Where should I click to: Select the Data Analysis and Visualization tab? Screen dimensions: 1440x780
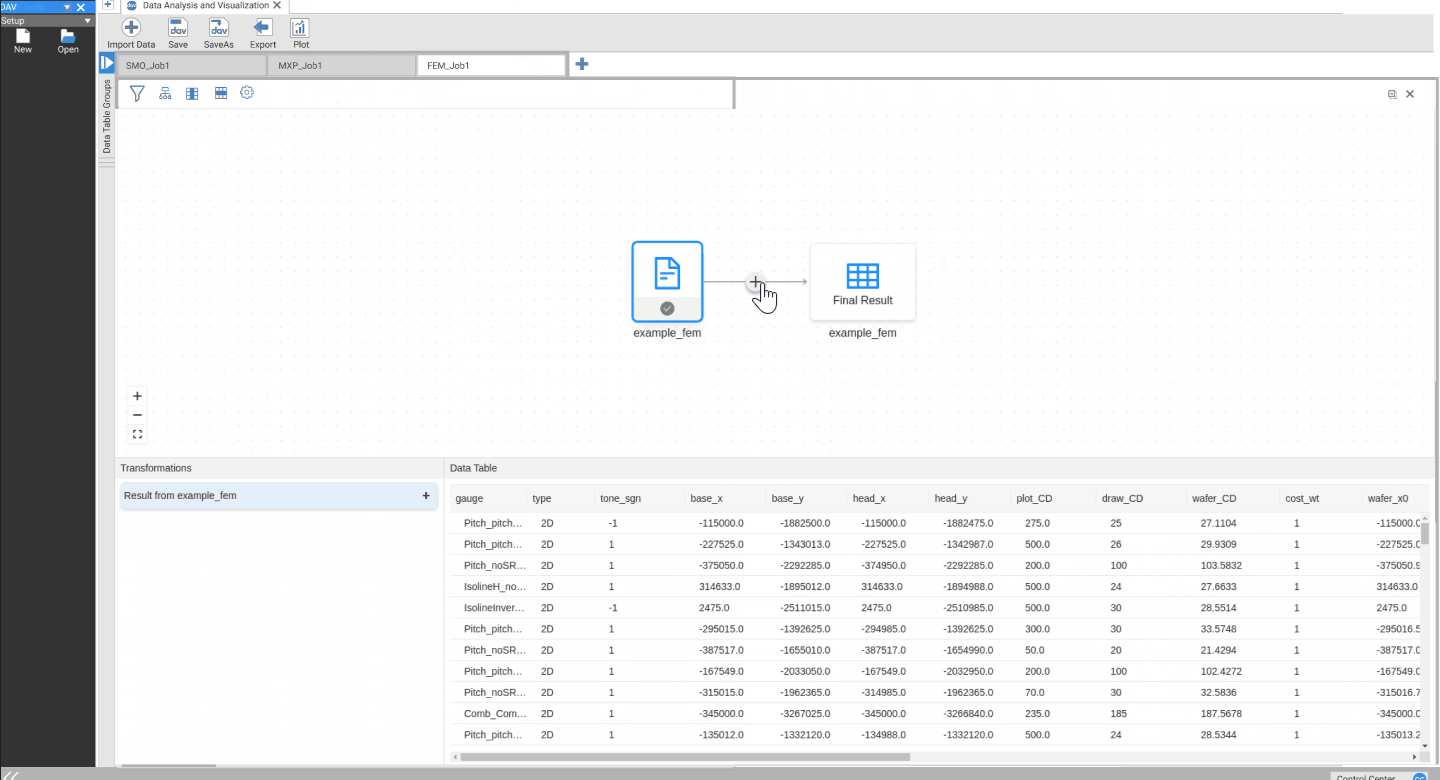pyautogui.click(x=205, y=5)
